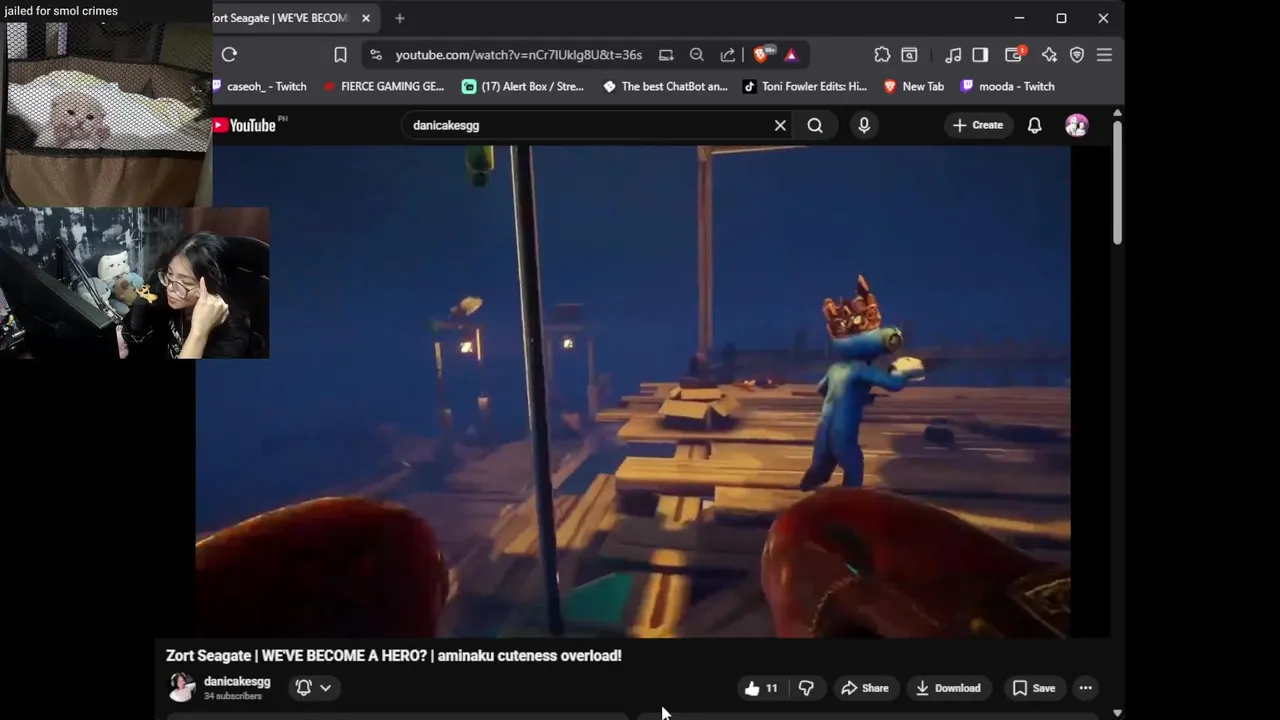Screen dimensions: 1280x720
Task: Open Toni Fowler Edits bookmark
Action: [805, 87]
